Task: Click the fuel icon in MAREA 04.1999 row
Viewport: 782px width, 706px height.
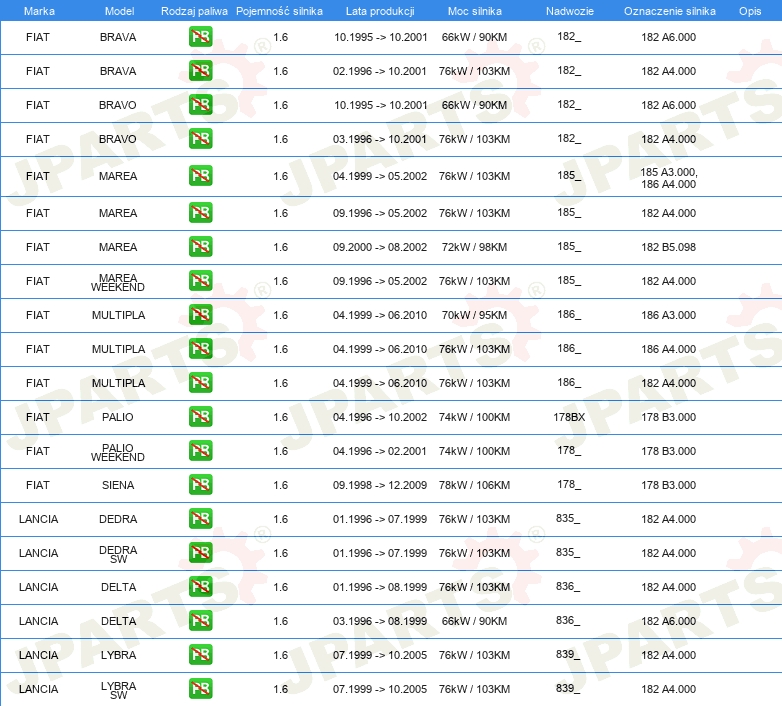Action: pos(200,176)
